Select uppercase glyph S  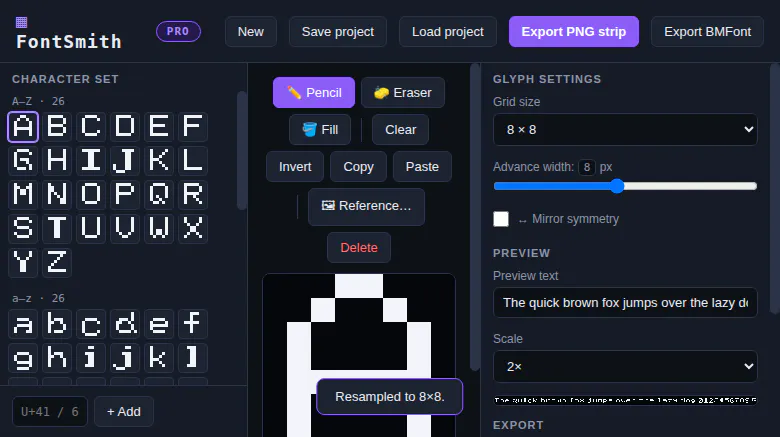(23, 228)
